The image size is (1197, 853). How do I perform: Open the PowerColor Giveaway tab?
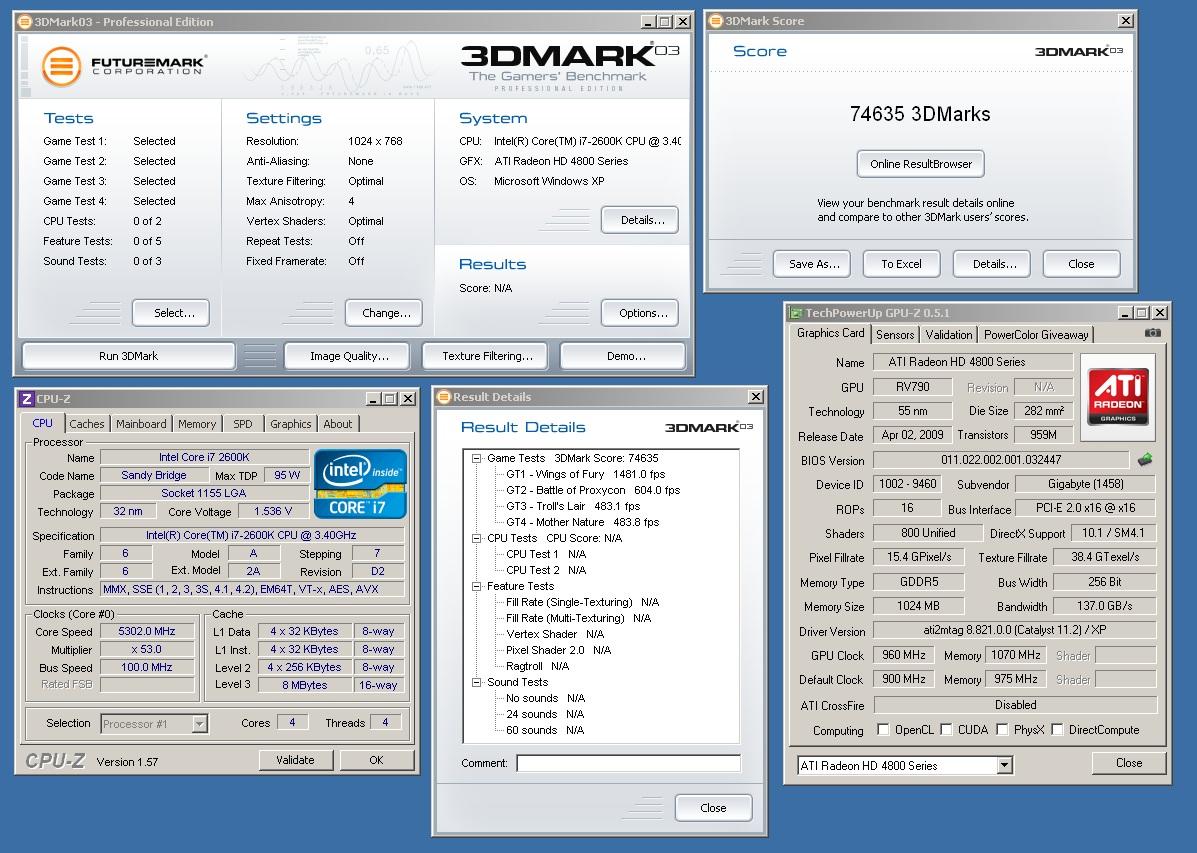pos(1036,334)
